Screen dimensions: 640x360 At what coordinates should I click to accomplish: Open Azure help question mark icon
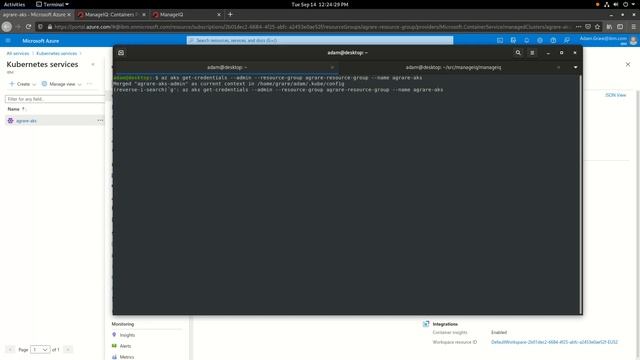click(553, 40)
